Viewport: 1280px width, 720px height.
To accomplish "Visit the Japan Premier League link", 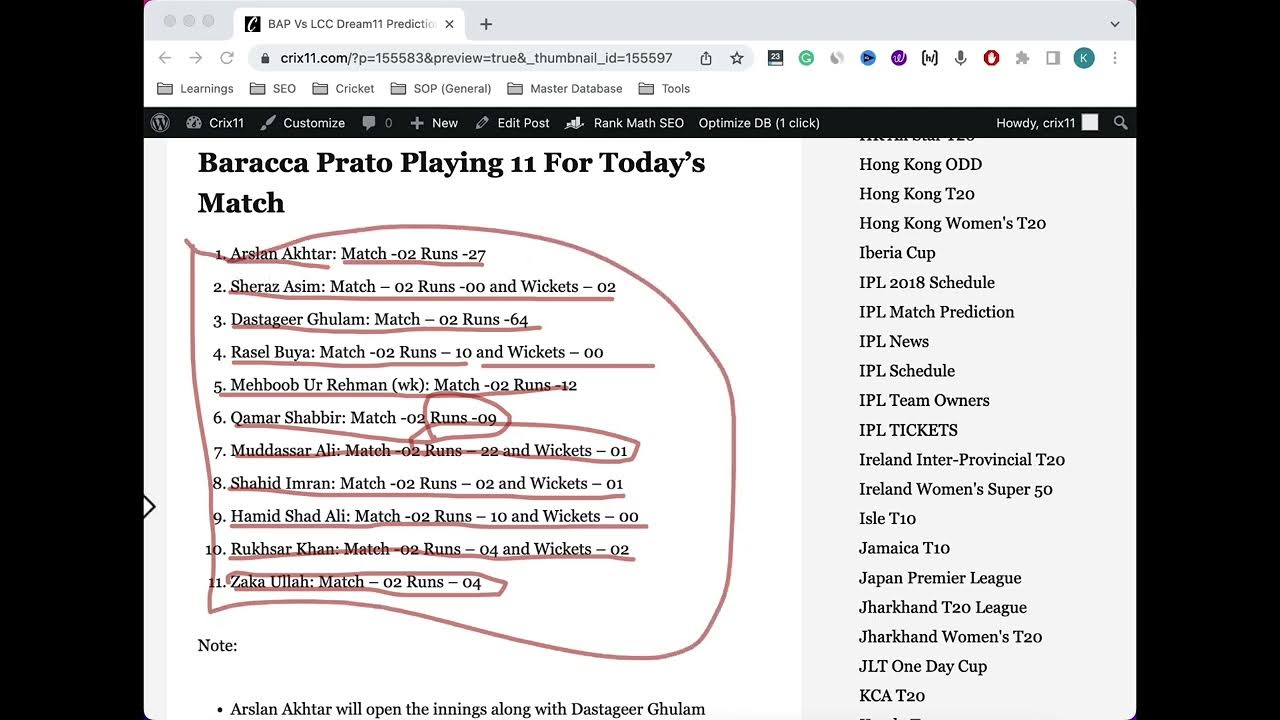I will point(939,578).
